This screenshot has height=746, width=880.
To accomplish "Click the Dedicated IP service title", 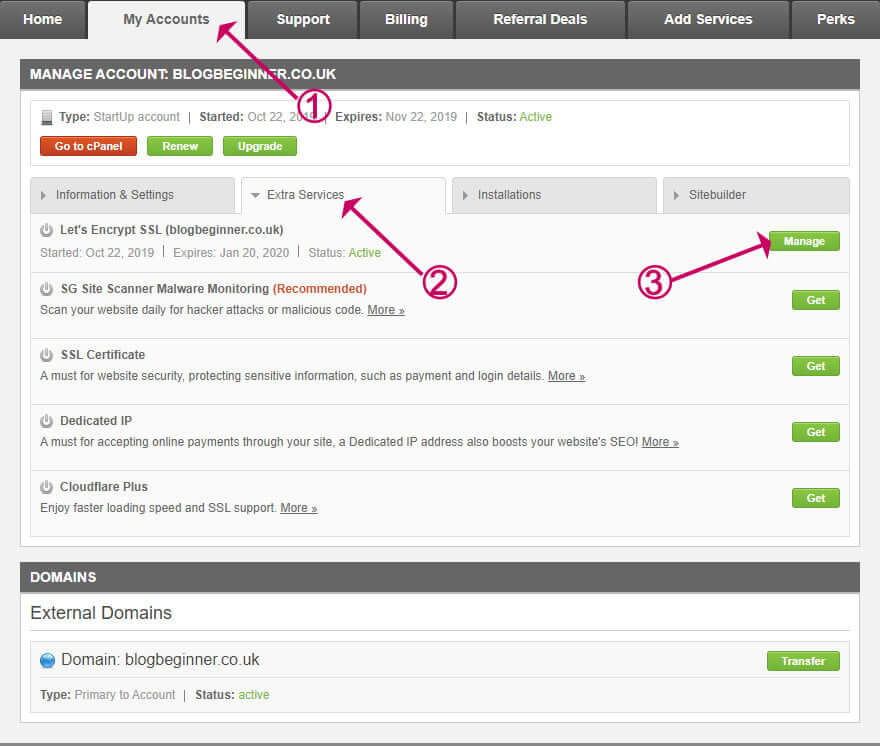I will pos(96,421).
